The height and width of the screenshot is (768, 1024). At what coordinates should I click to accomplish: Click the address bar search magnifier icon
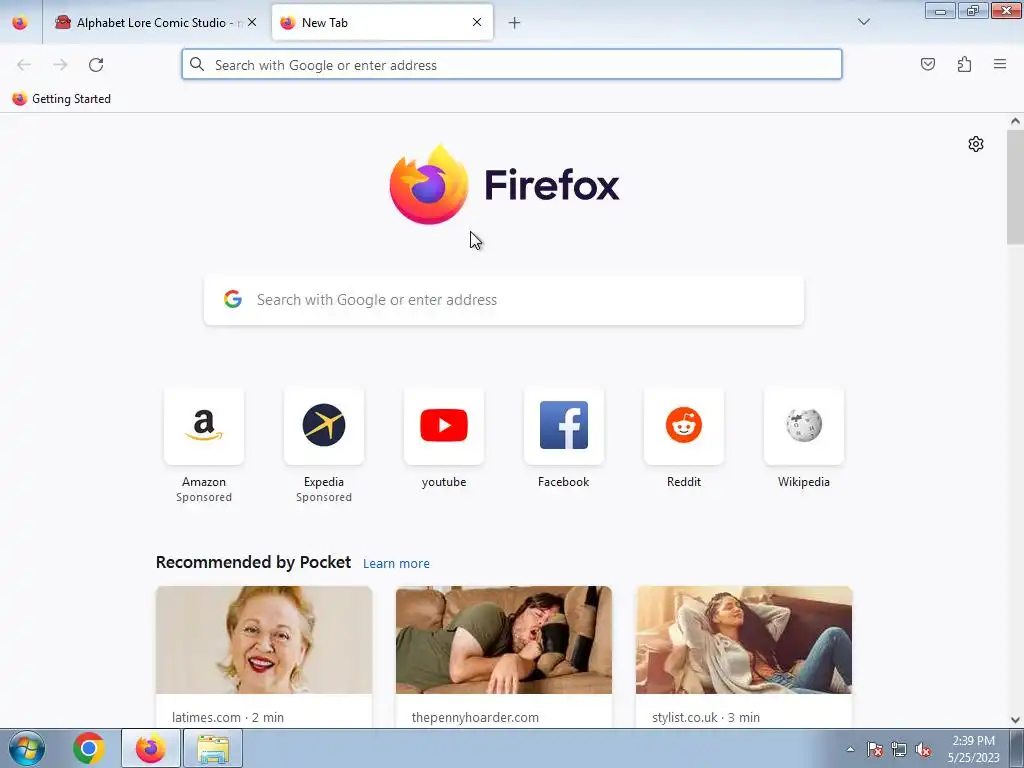[x=197, y=64]
